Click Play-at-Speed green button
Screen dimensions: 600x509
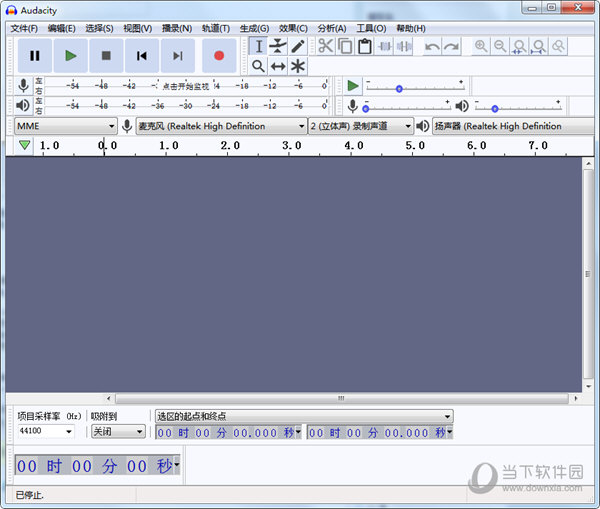(x=352, y=86)
